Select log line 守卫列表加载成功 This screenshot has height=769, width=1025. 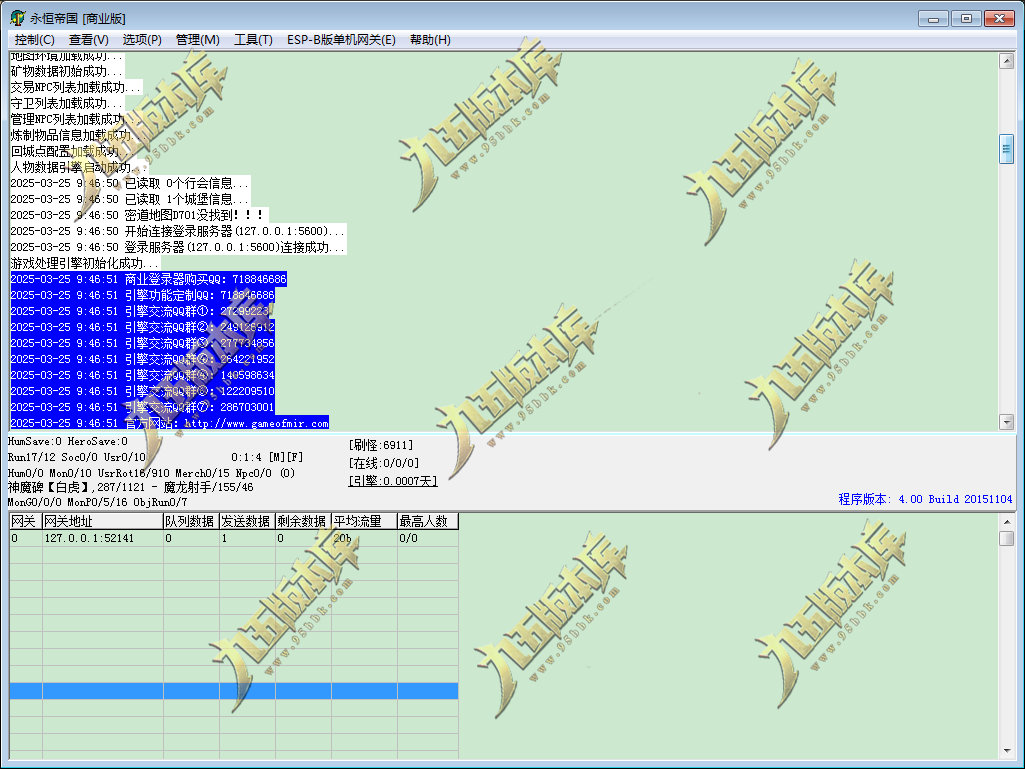tap(67, 103)
